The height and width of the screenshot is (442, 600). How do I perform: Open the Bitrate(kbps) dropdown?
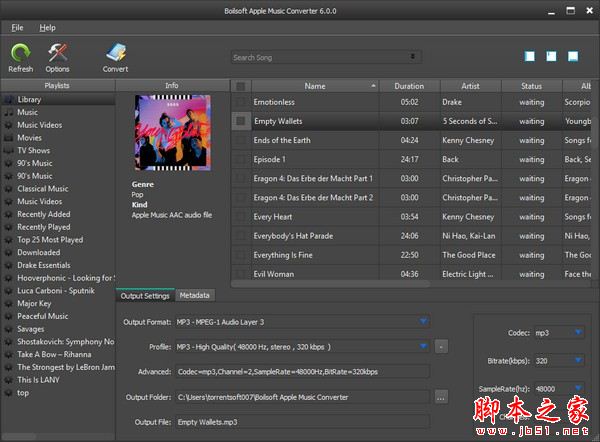pos(579,360)
